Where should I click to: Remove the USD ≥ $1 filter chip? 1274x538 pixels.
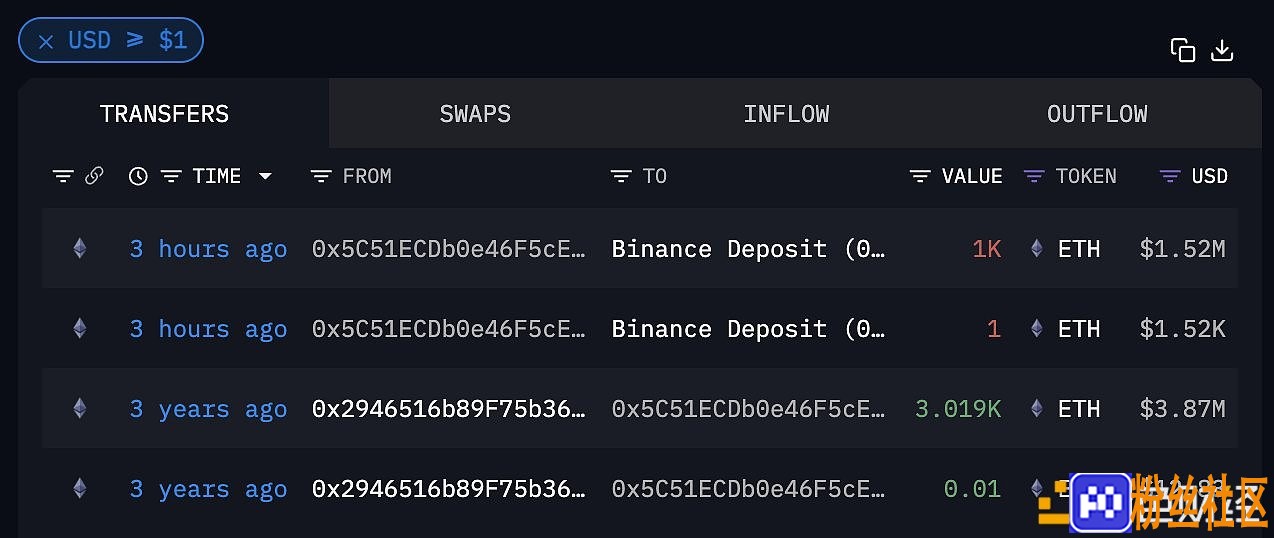coord(45,41)
